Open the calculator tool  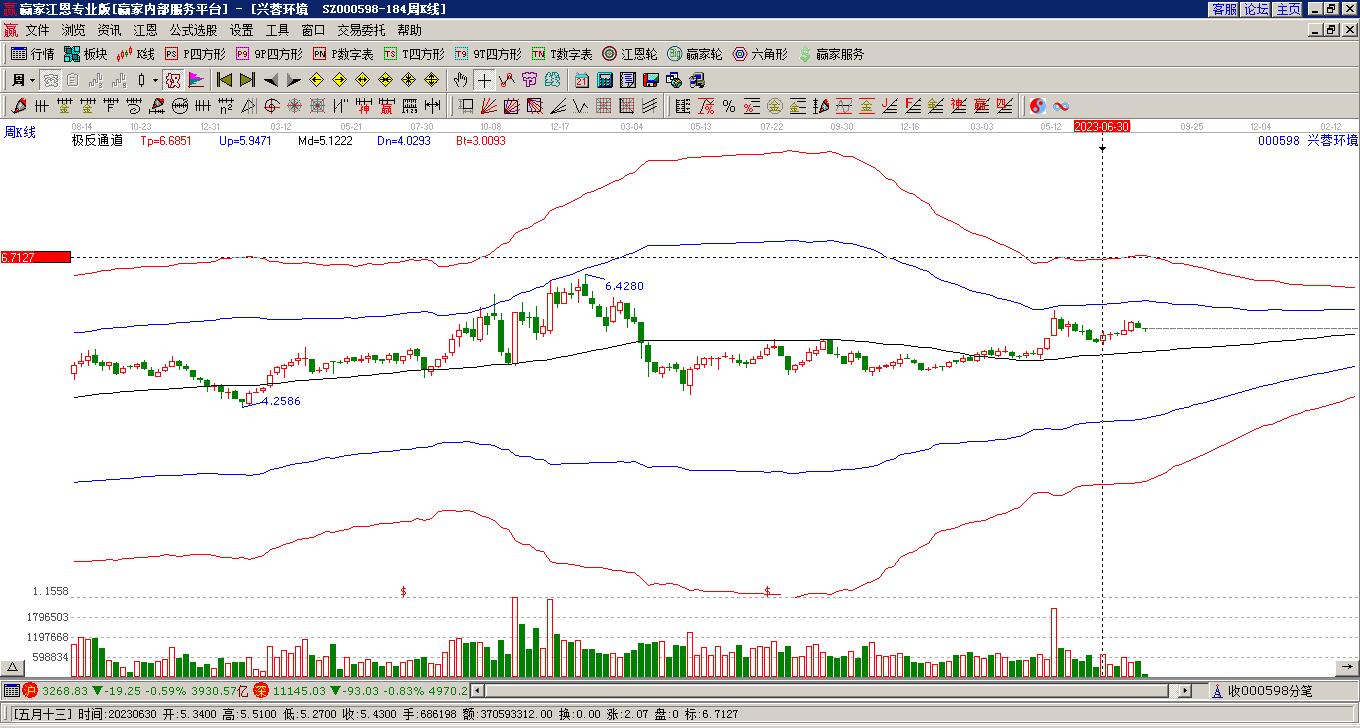point(605,80)
